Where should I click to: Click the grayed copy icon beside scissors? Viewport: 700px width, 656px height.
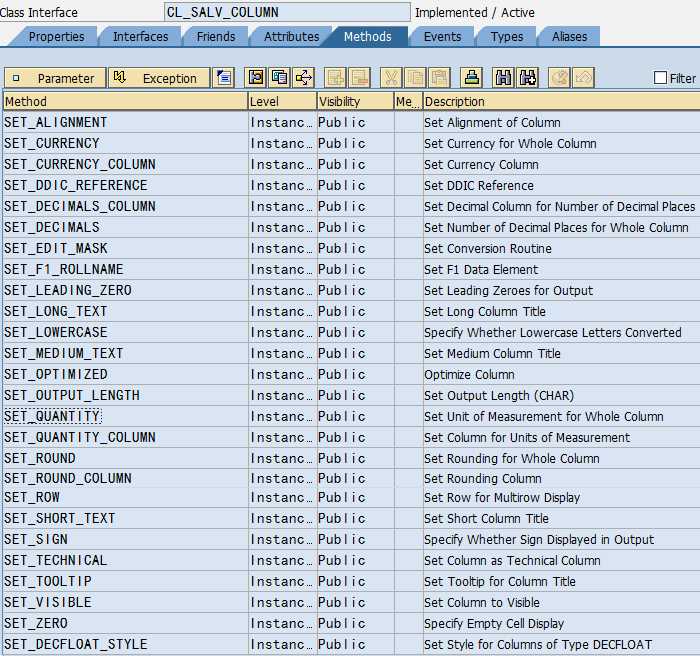[415, 78]
